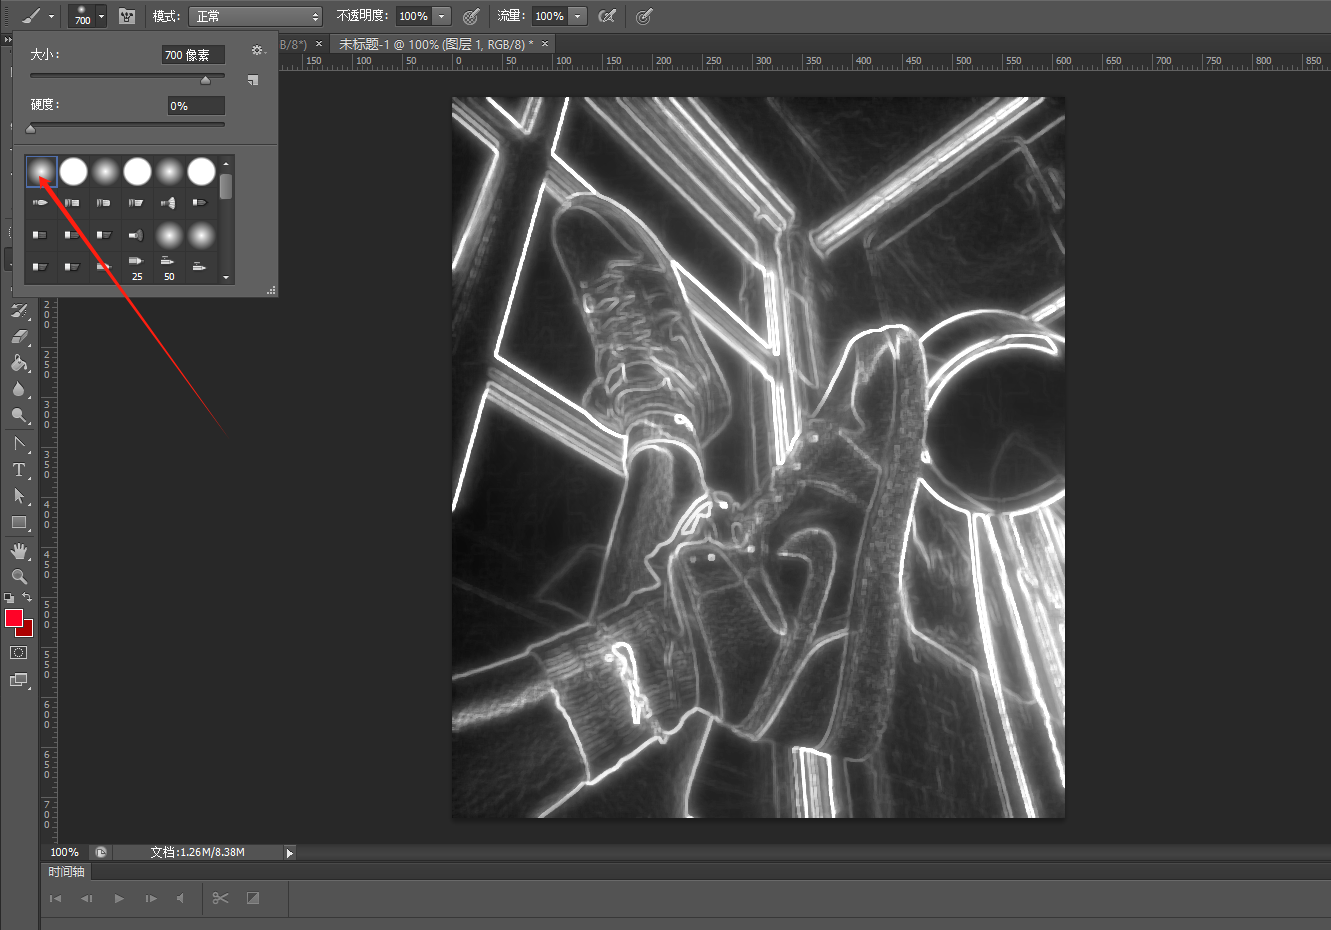Toggle Quick Mask mode
Screen dimensions: 1331x930
(19, 653)
